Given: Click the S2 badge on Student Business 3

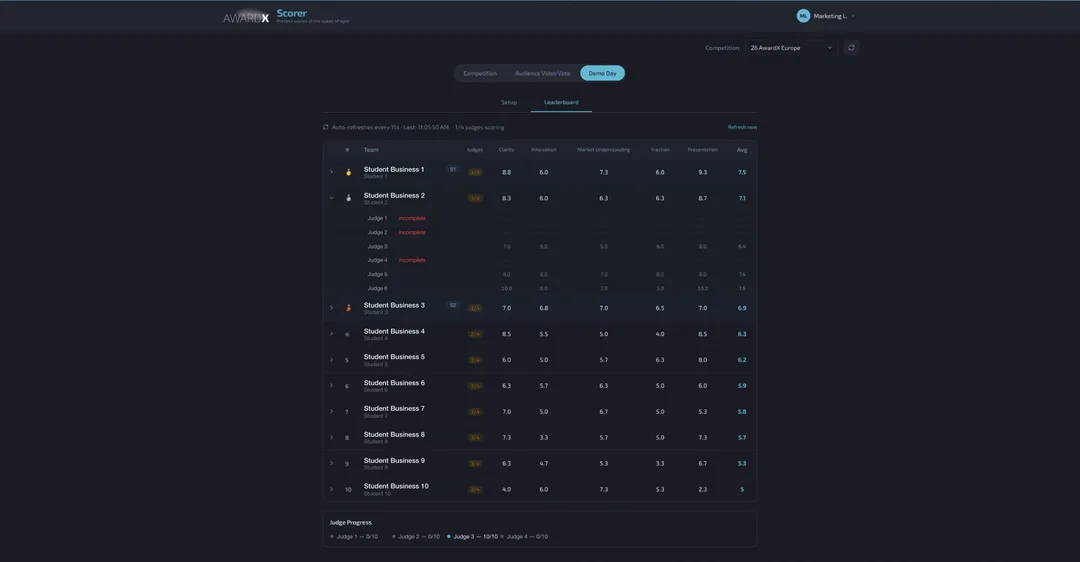Looking at the screenshot, I should click(453, 304).
